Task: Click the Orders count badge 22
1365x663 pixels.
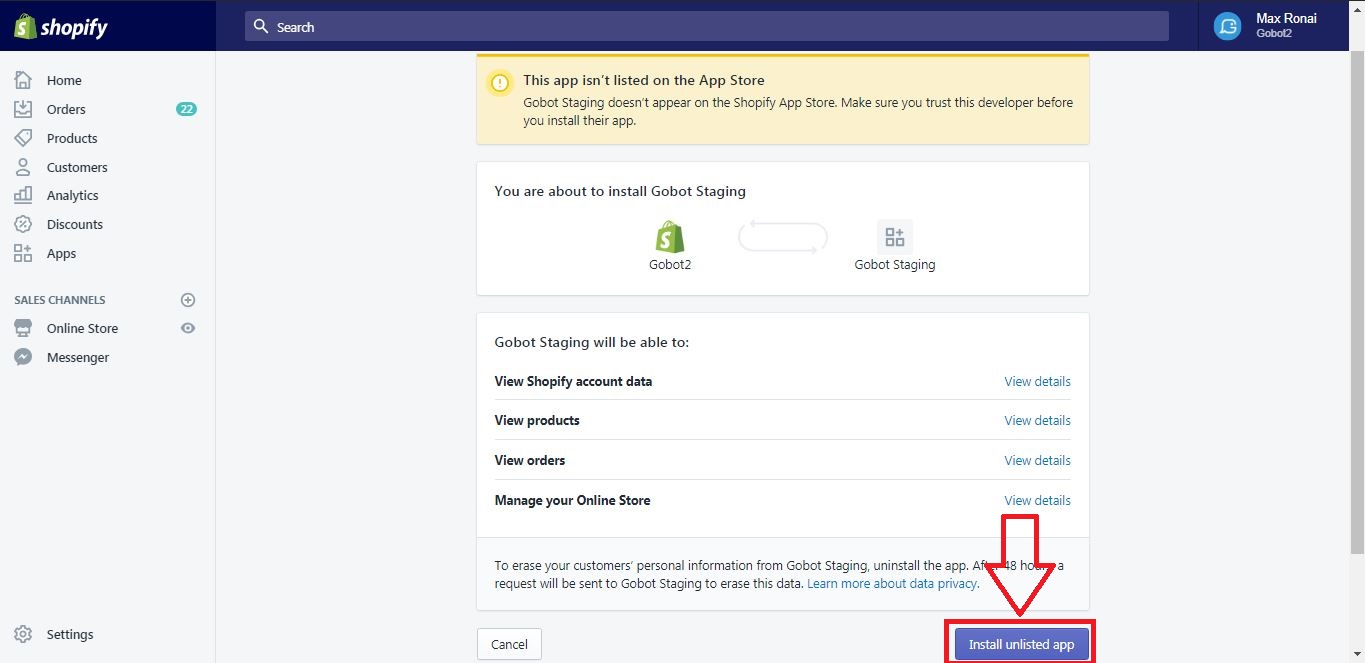Action: [186, 109]
